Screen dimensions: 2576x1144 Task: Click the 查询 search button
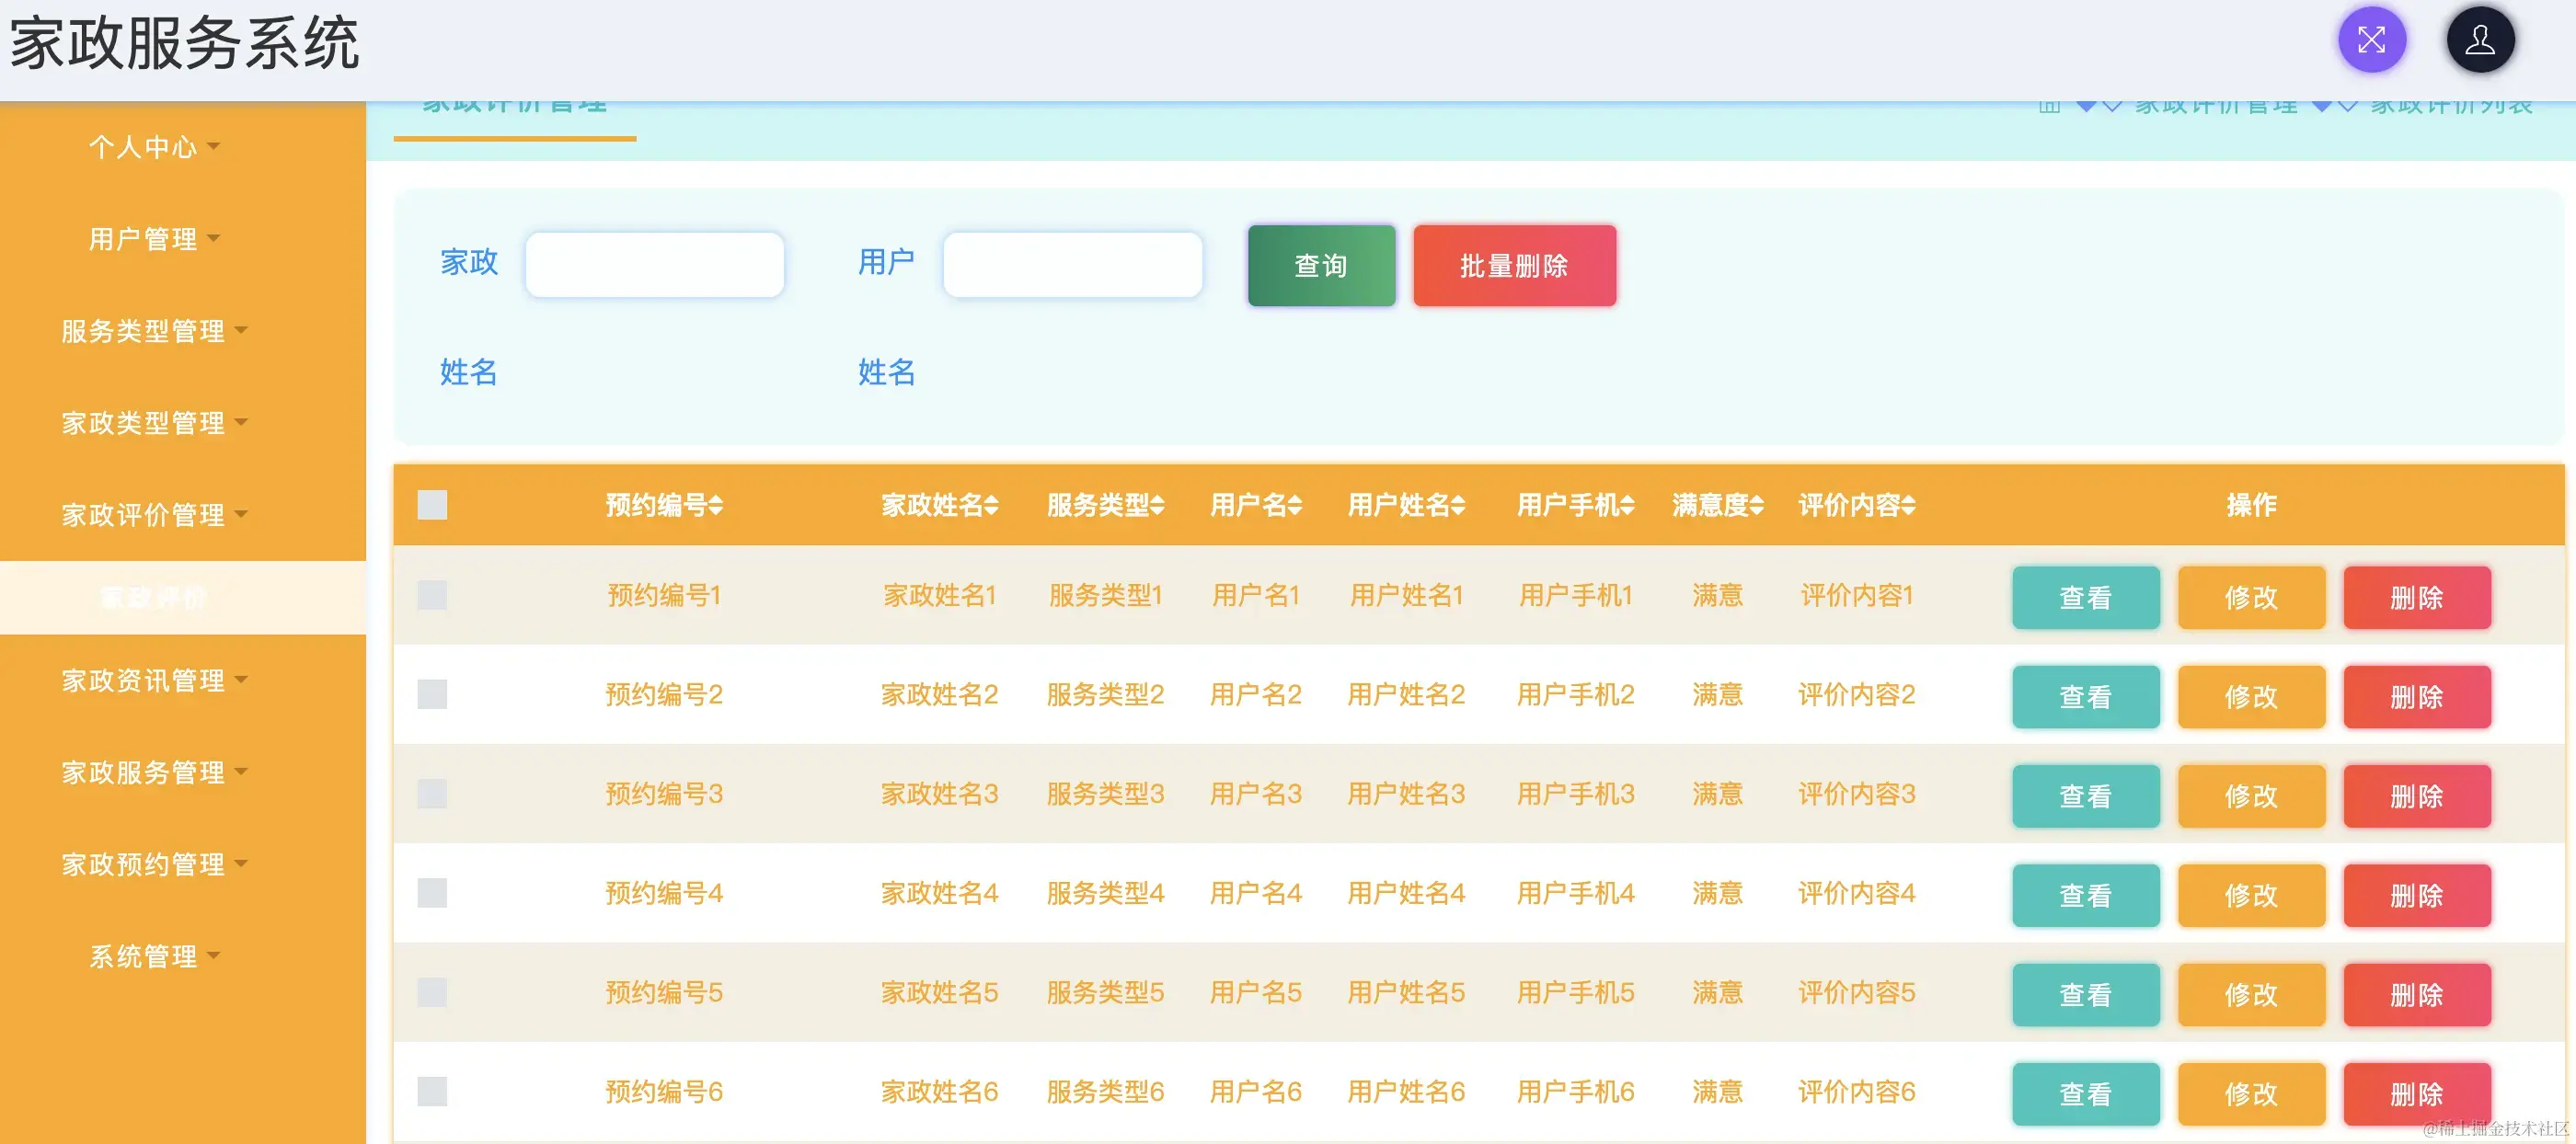pyautogui.click(x=1320, y=265)
